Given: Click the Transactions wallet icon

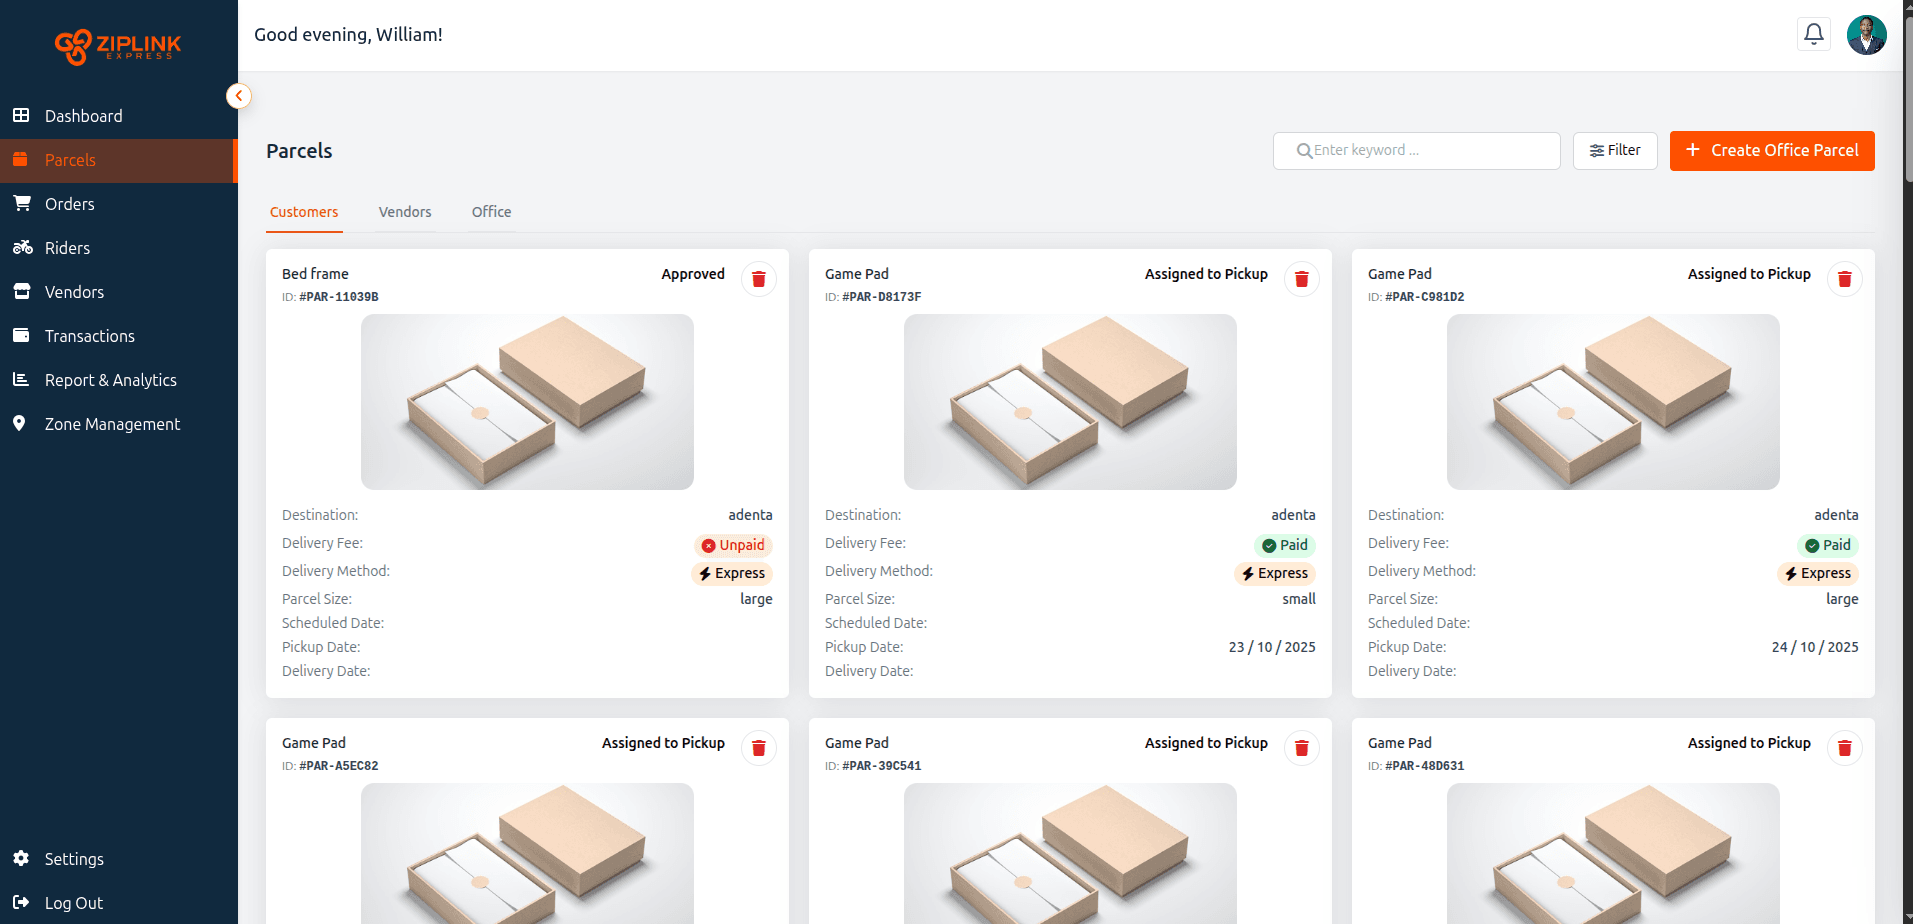Looking at the screenshot, I should coord(21,335).
